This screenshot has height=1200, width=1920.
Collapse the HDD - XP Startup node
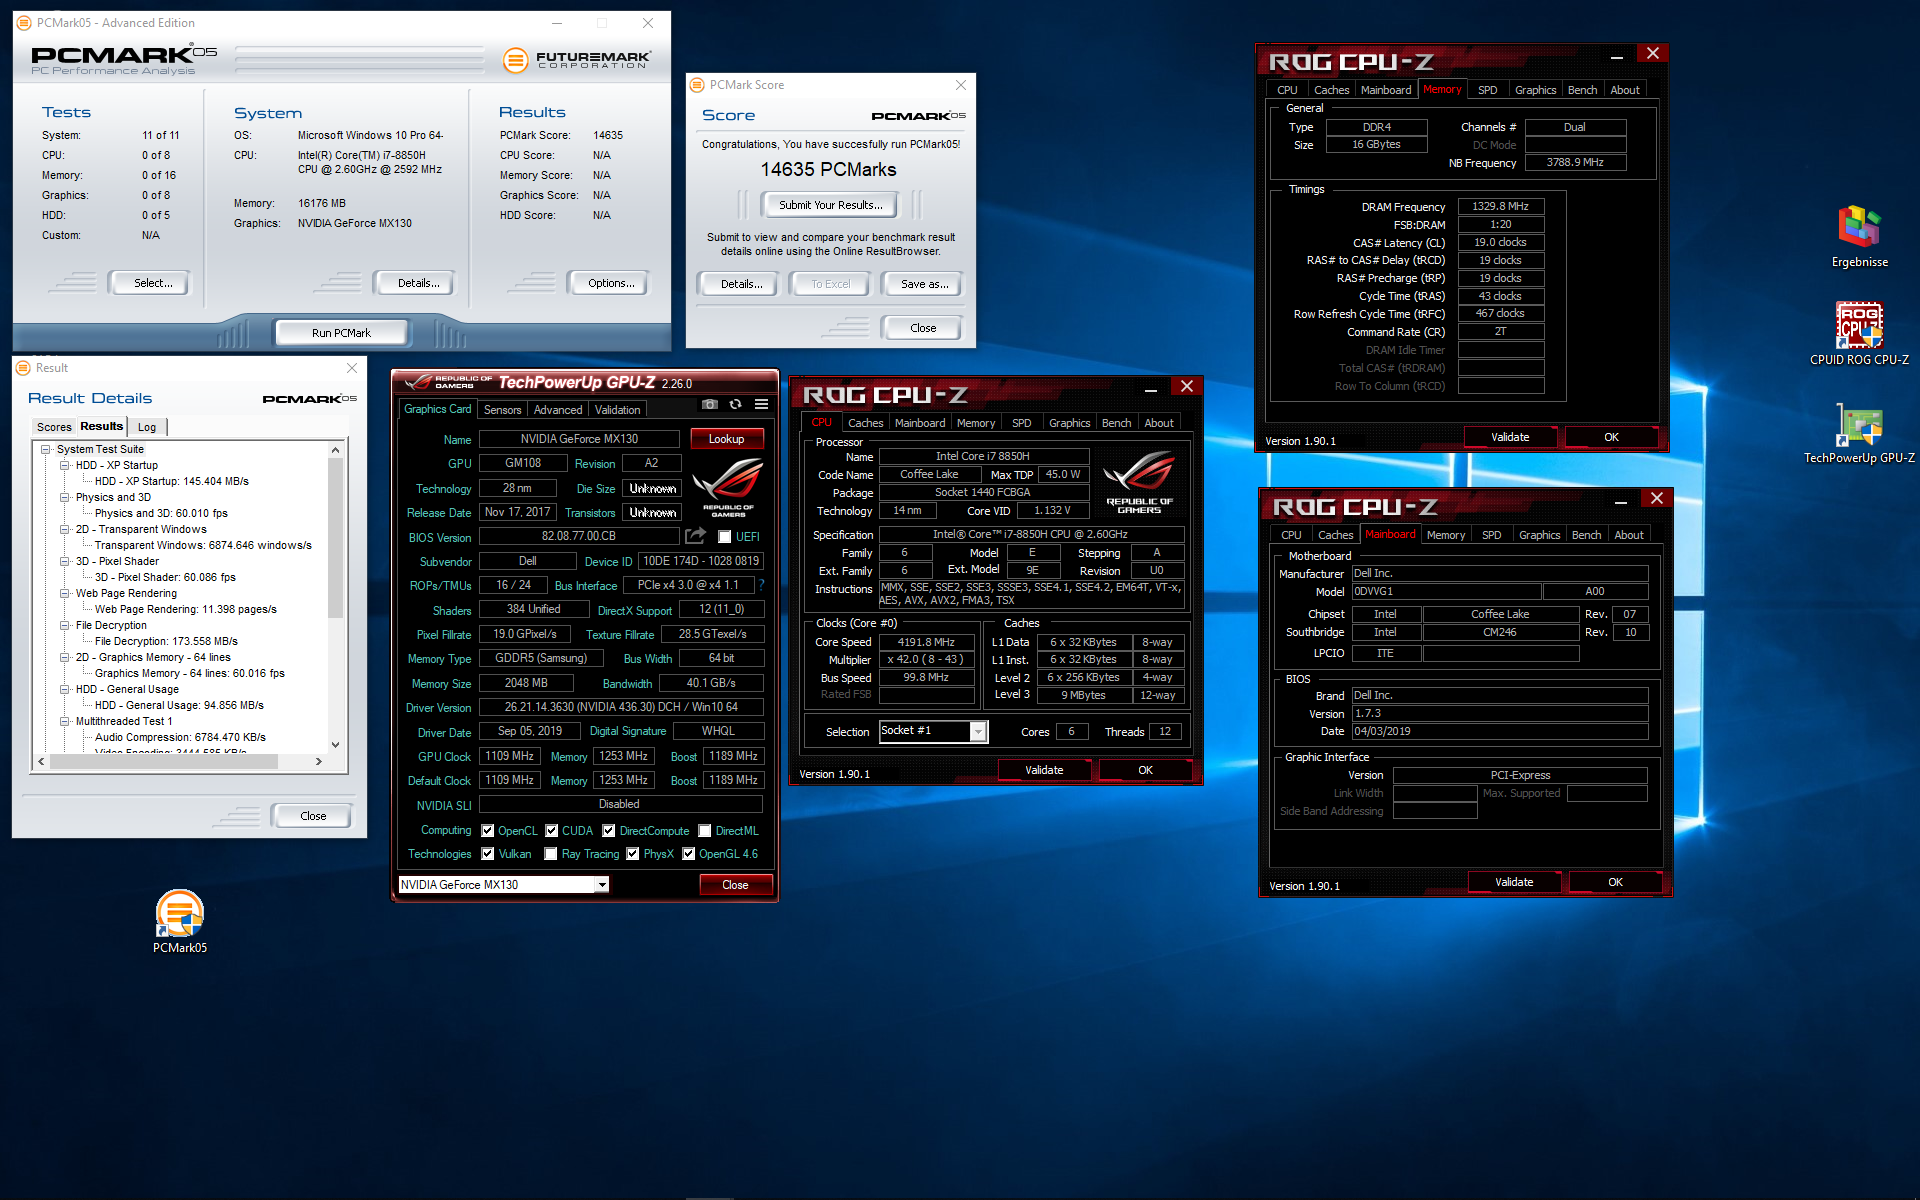[65, 465]
